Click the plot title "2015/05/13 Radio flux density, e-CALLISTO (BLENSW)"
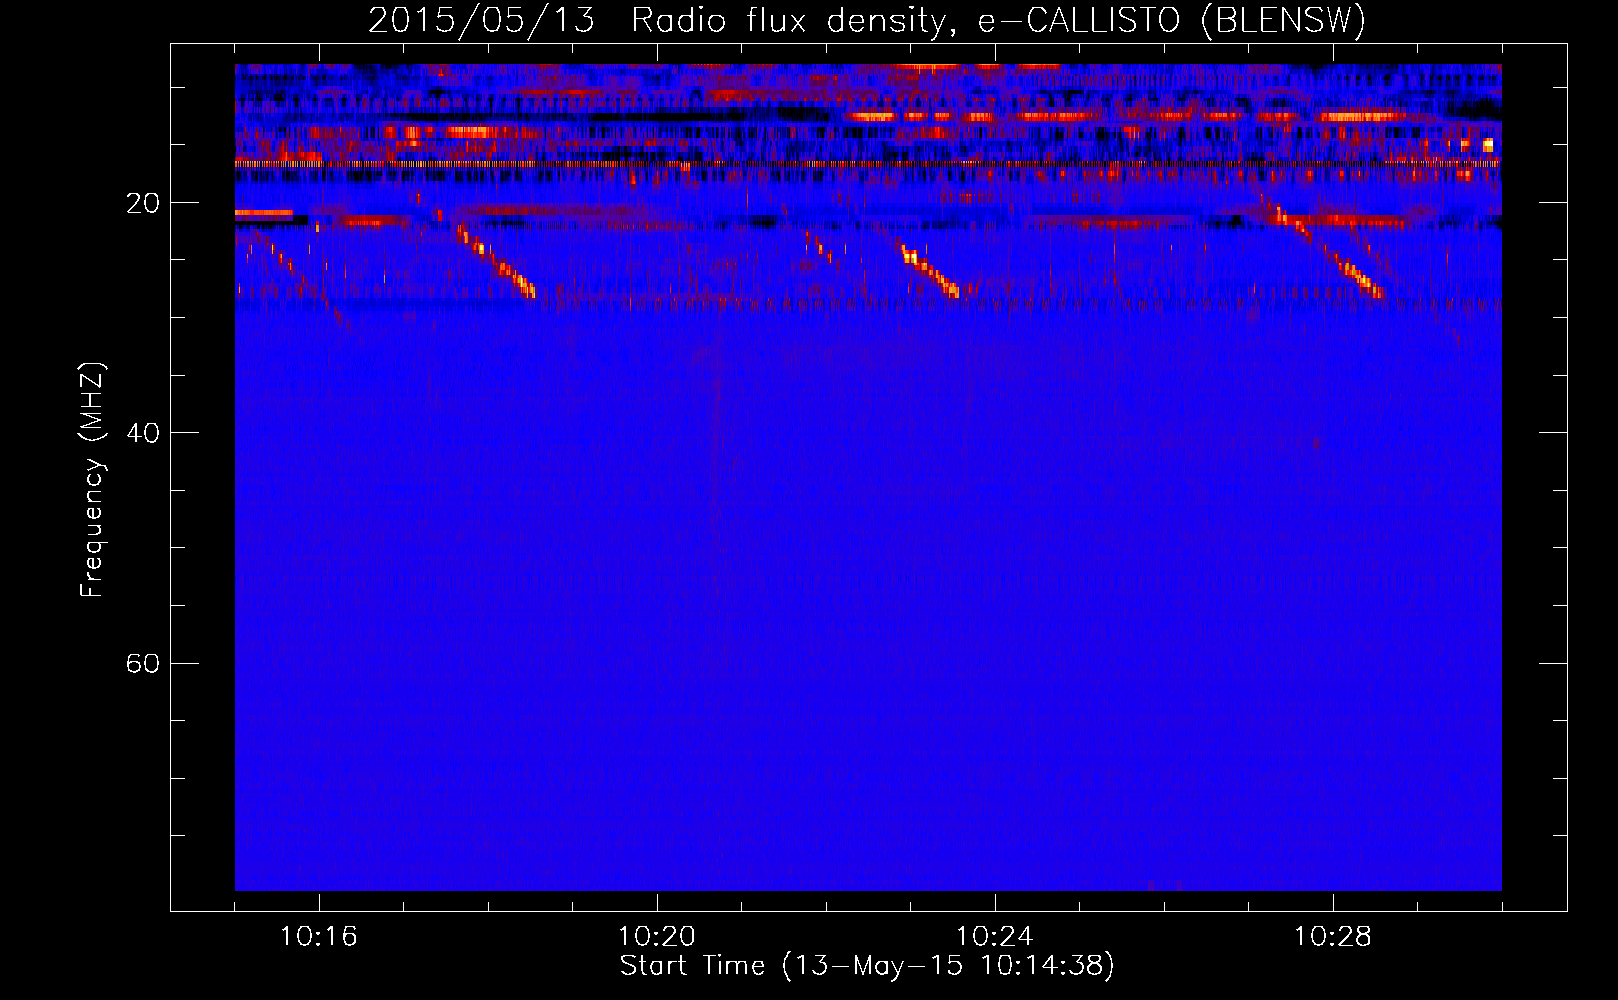 (x=867, y=20)
